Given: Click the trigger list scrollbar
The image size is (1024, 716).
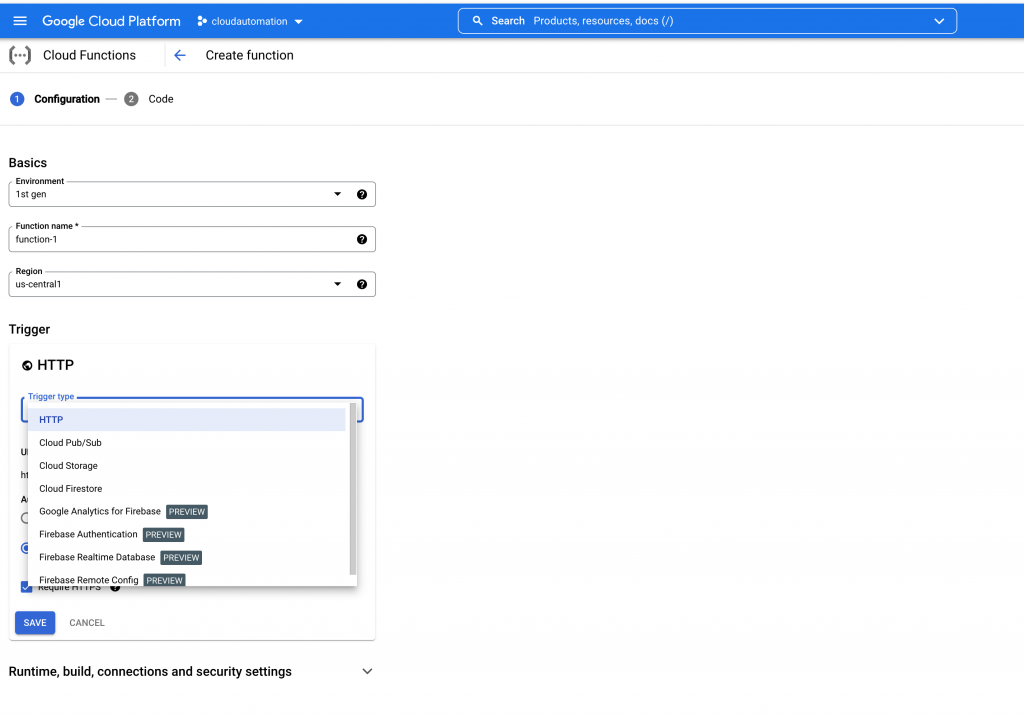Looking at the screenshot, I should 353,489.
